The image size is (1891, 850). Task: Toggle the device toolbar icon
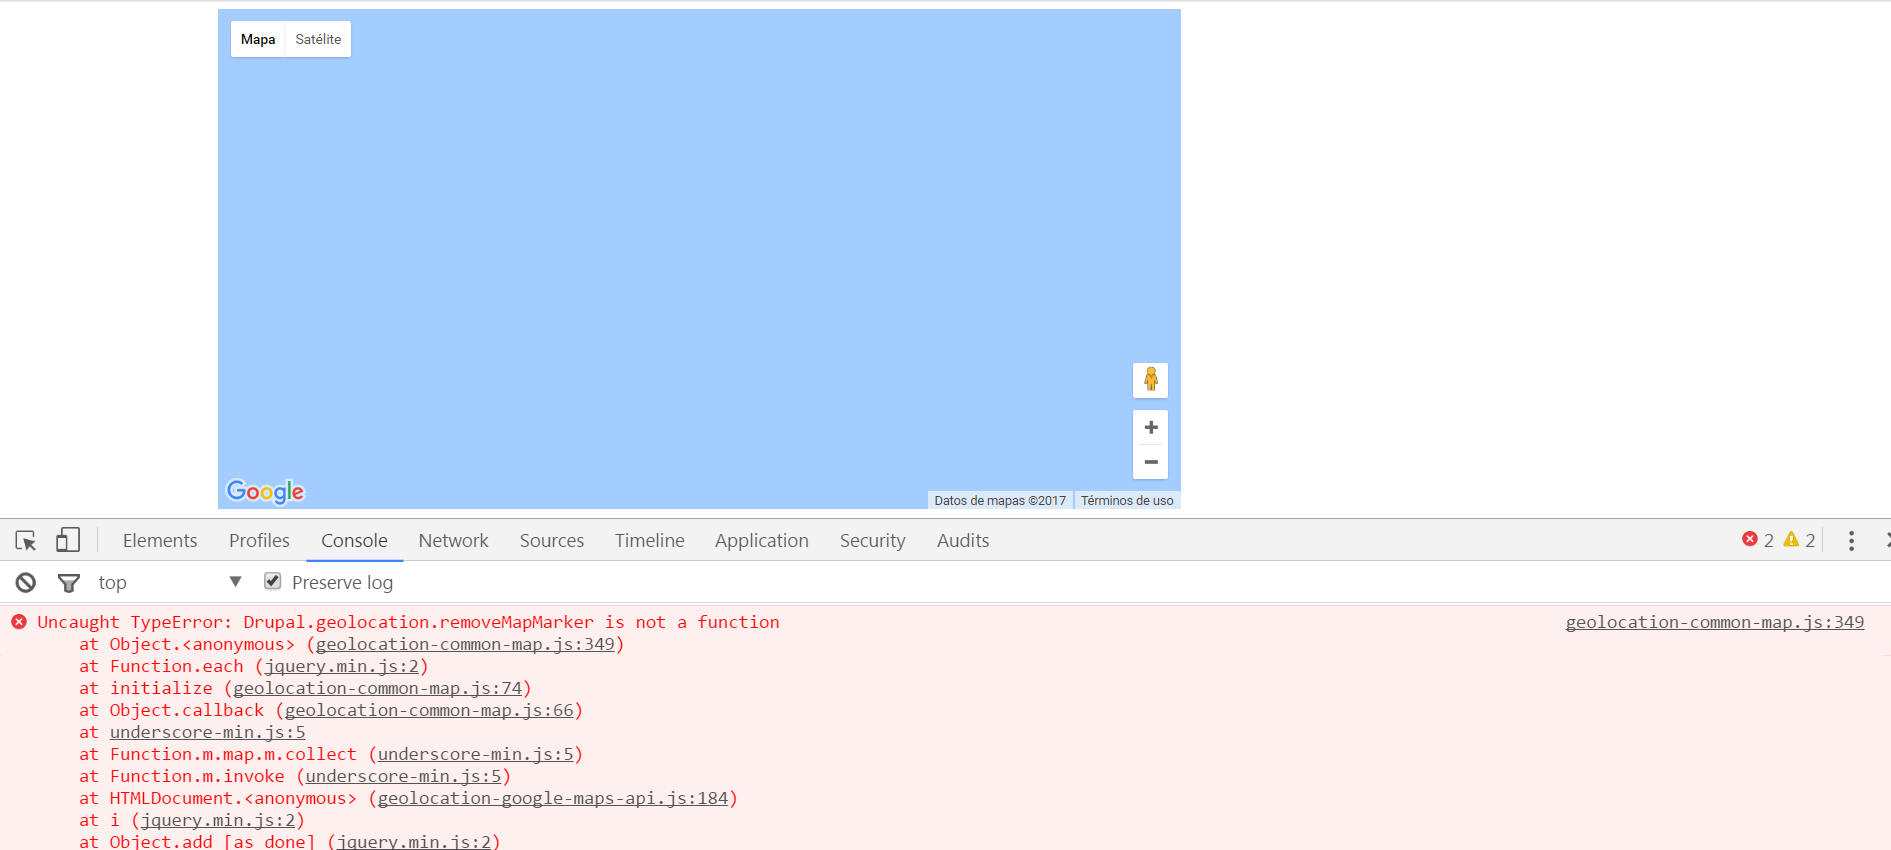pyautogui.click(x=68, y=540)
